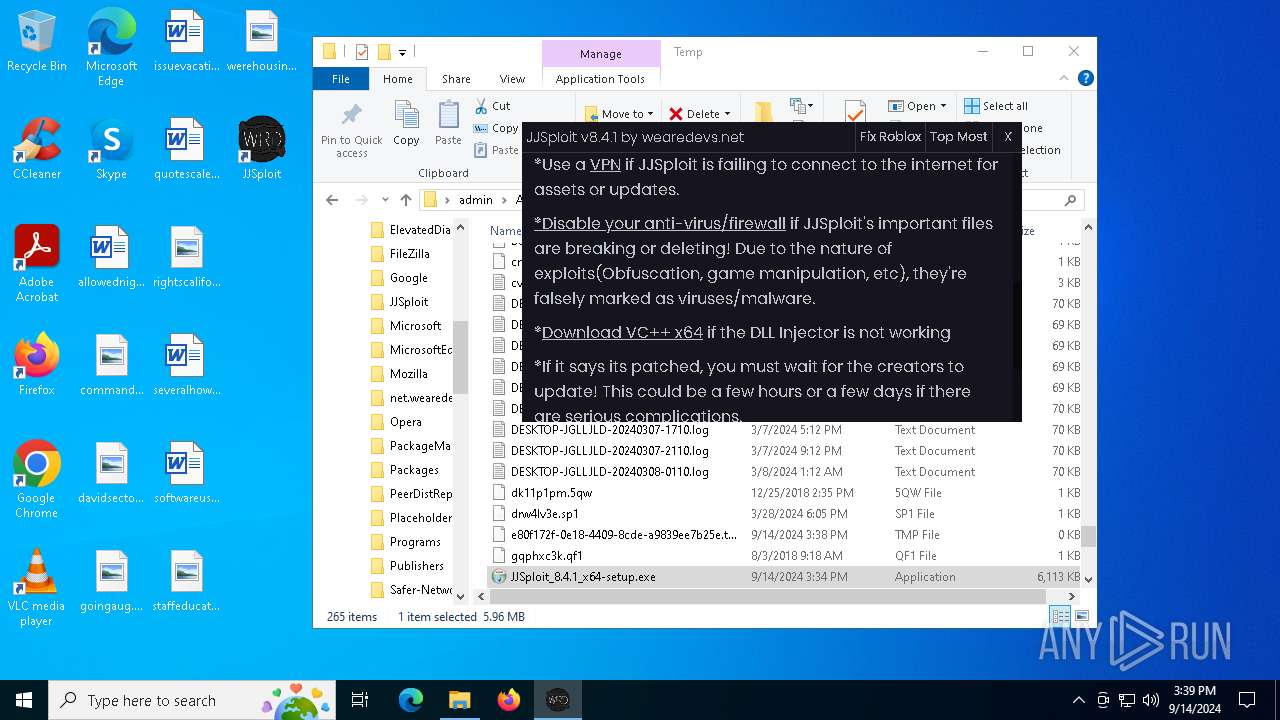This screenshot has width=1280, height=720.
Task: Click the horizontal scrollbar in file list
Action: coord(766,596)
